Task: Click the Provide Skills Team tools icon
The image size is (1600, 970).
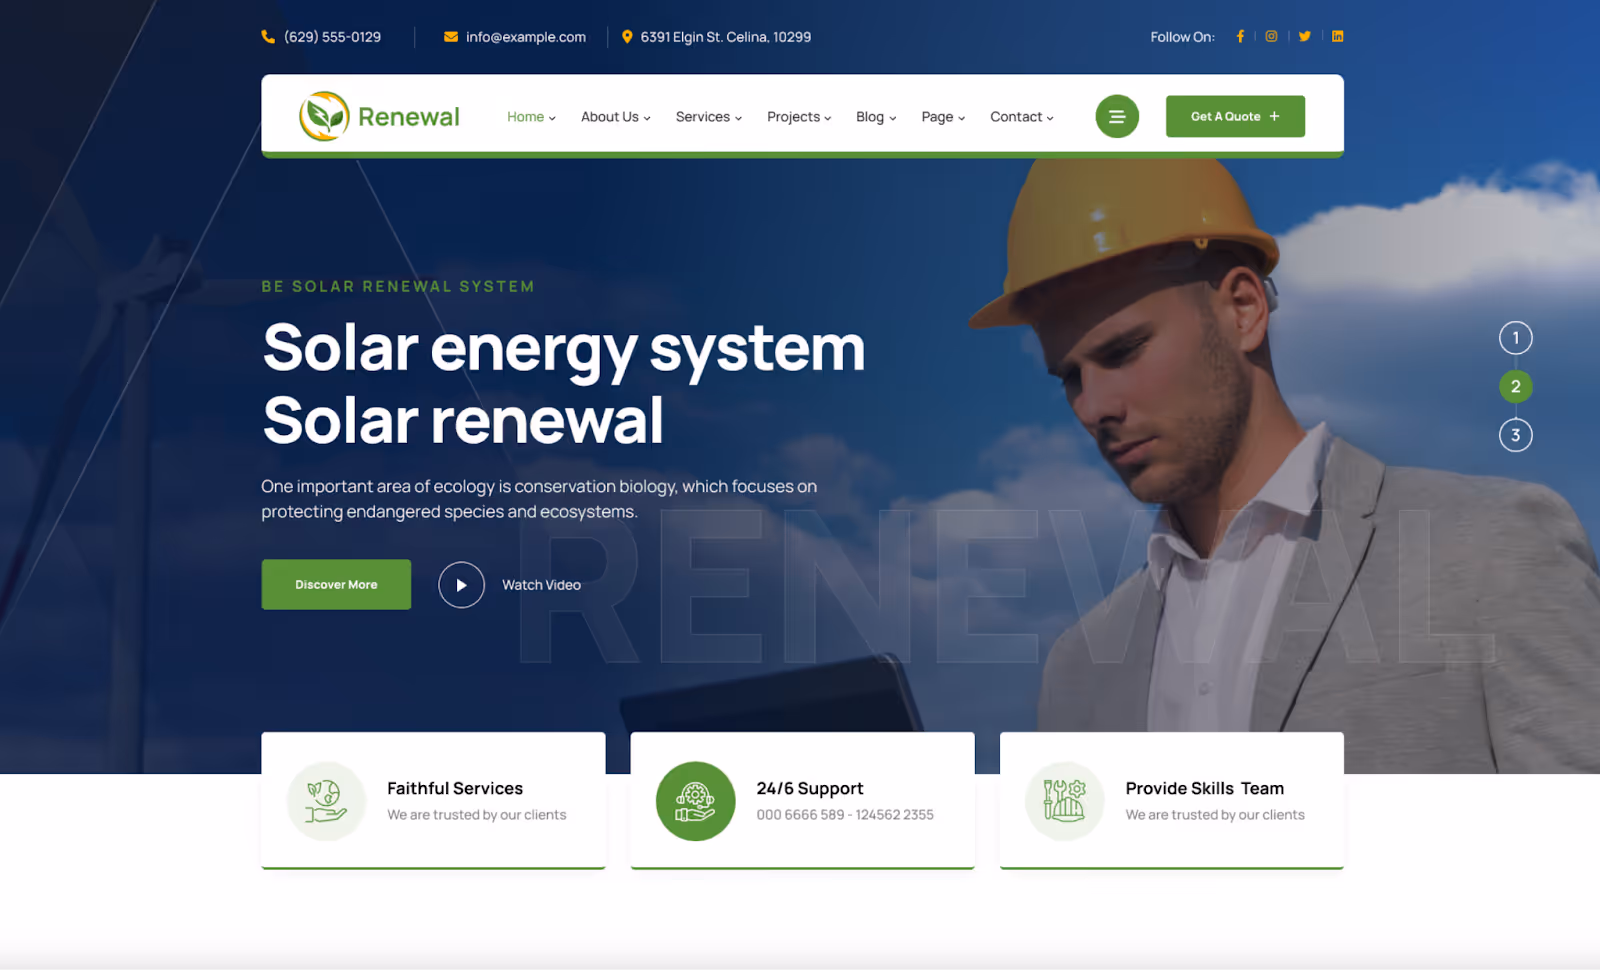Action: click(x=1064, y=801)
